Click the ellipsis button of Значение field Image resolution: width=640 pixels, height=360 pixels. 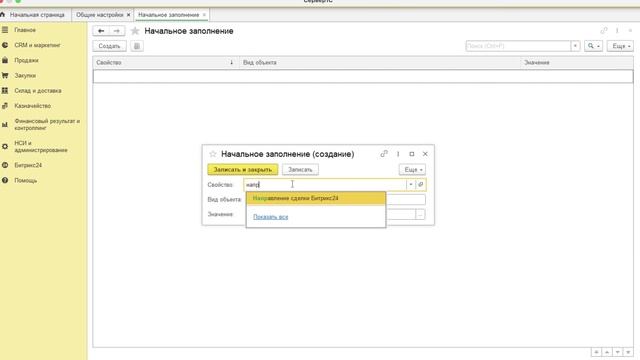420,214
